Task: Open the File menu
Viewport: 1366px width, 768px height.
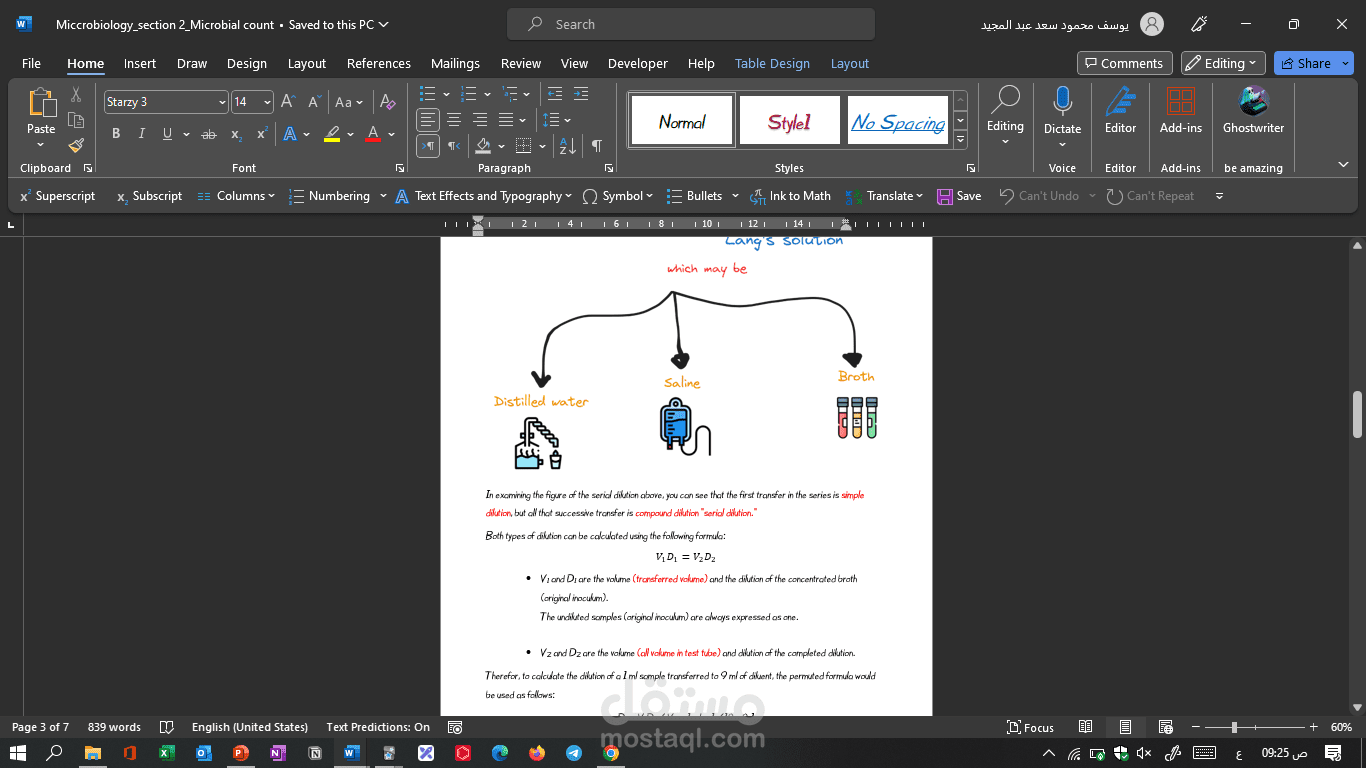Action: [x=31, y=63]
